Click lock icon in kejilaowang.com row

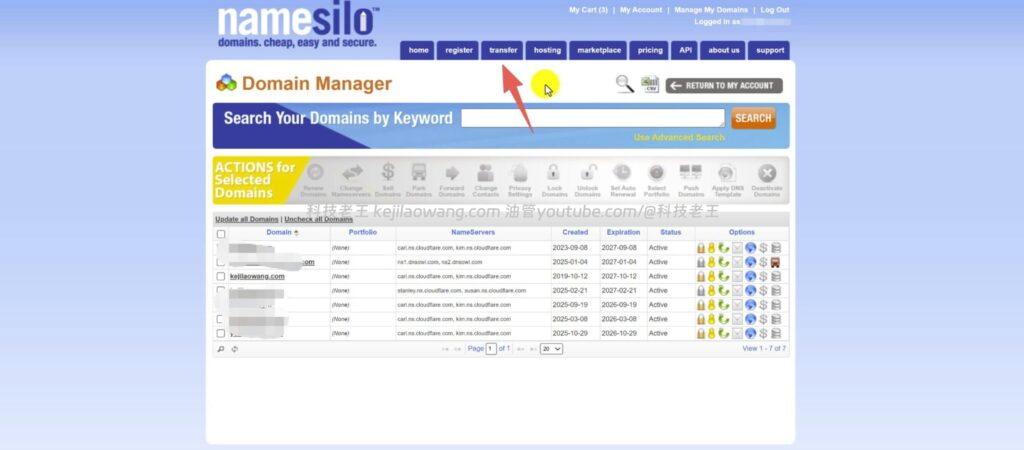click(701, 276)
